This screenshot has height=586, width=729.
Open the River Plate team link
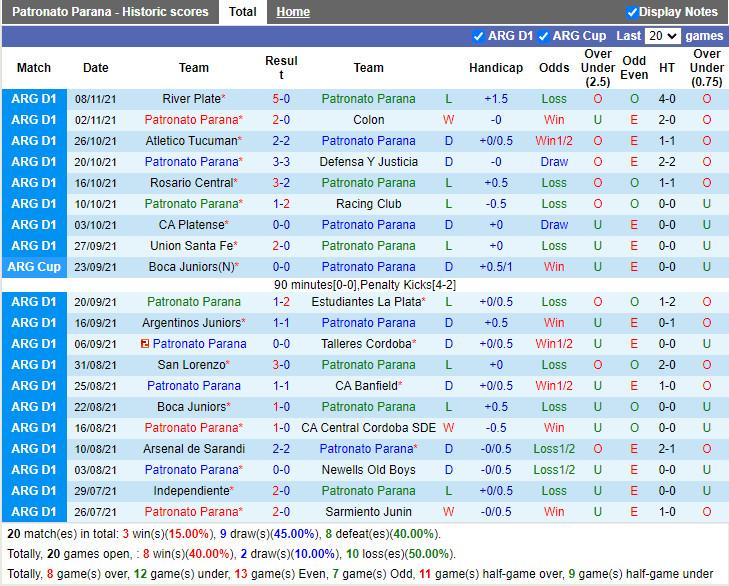coord(191,99)
